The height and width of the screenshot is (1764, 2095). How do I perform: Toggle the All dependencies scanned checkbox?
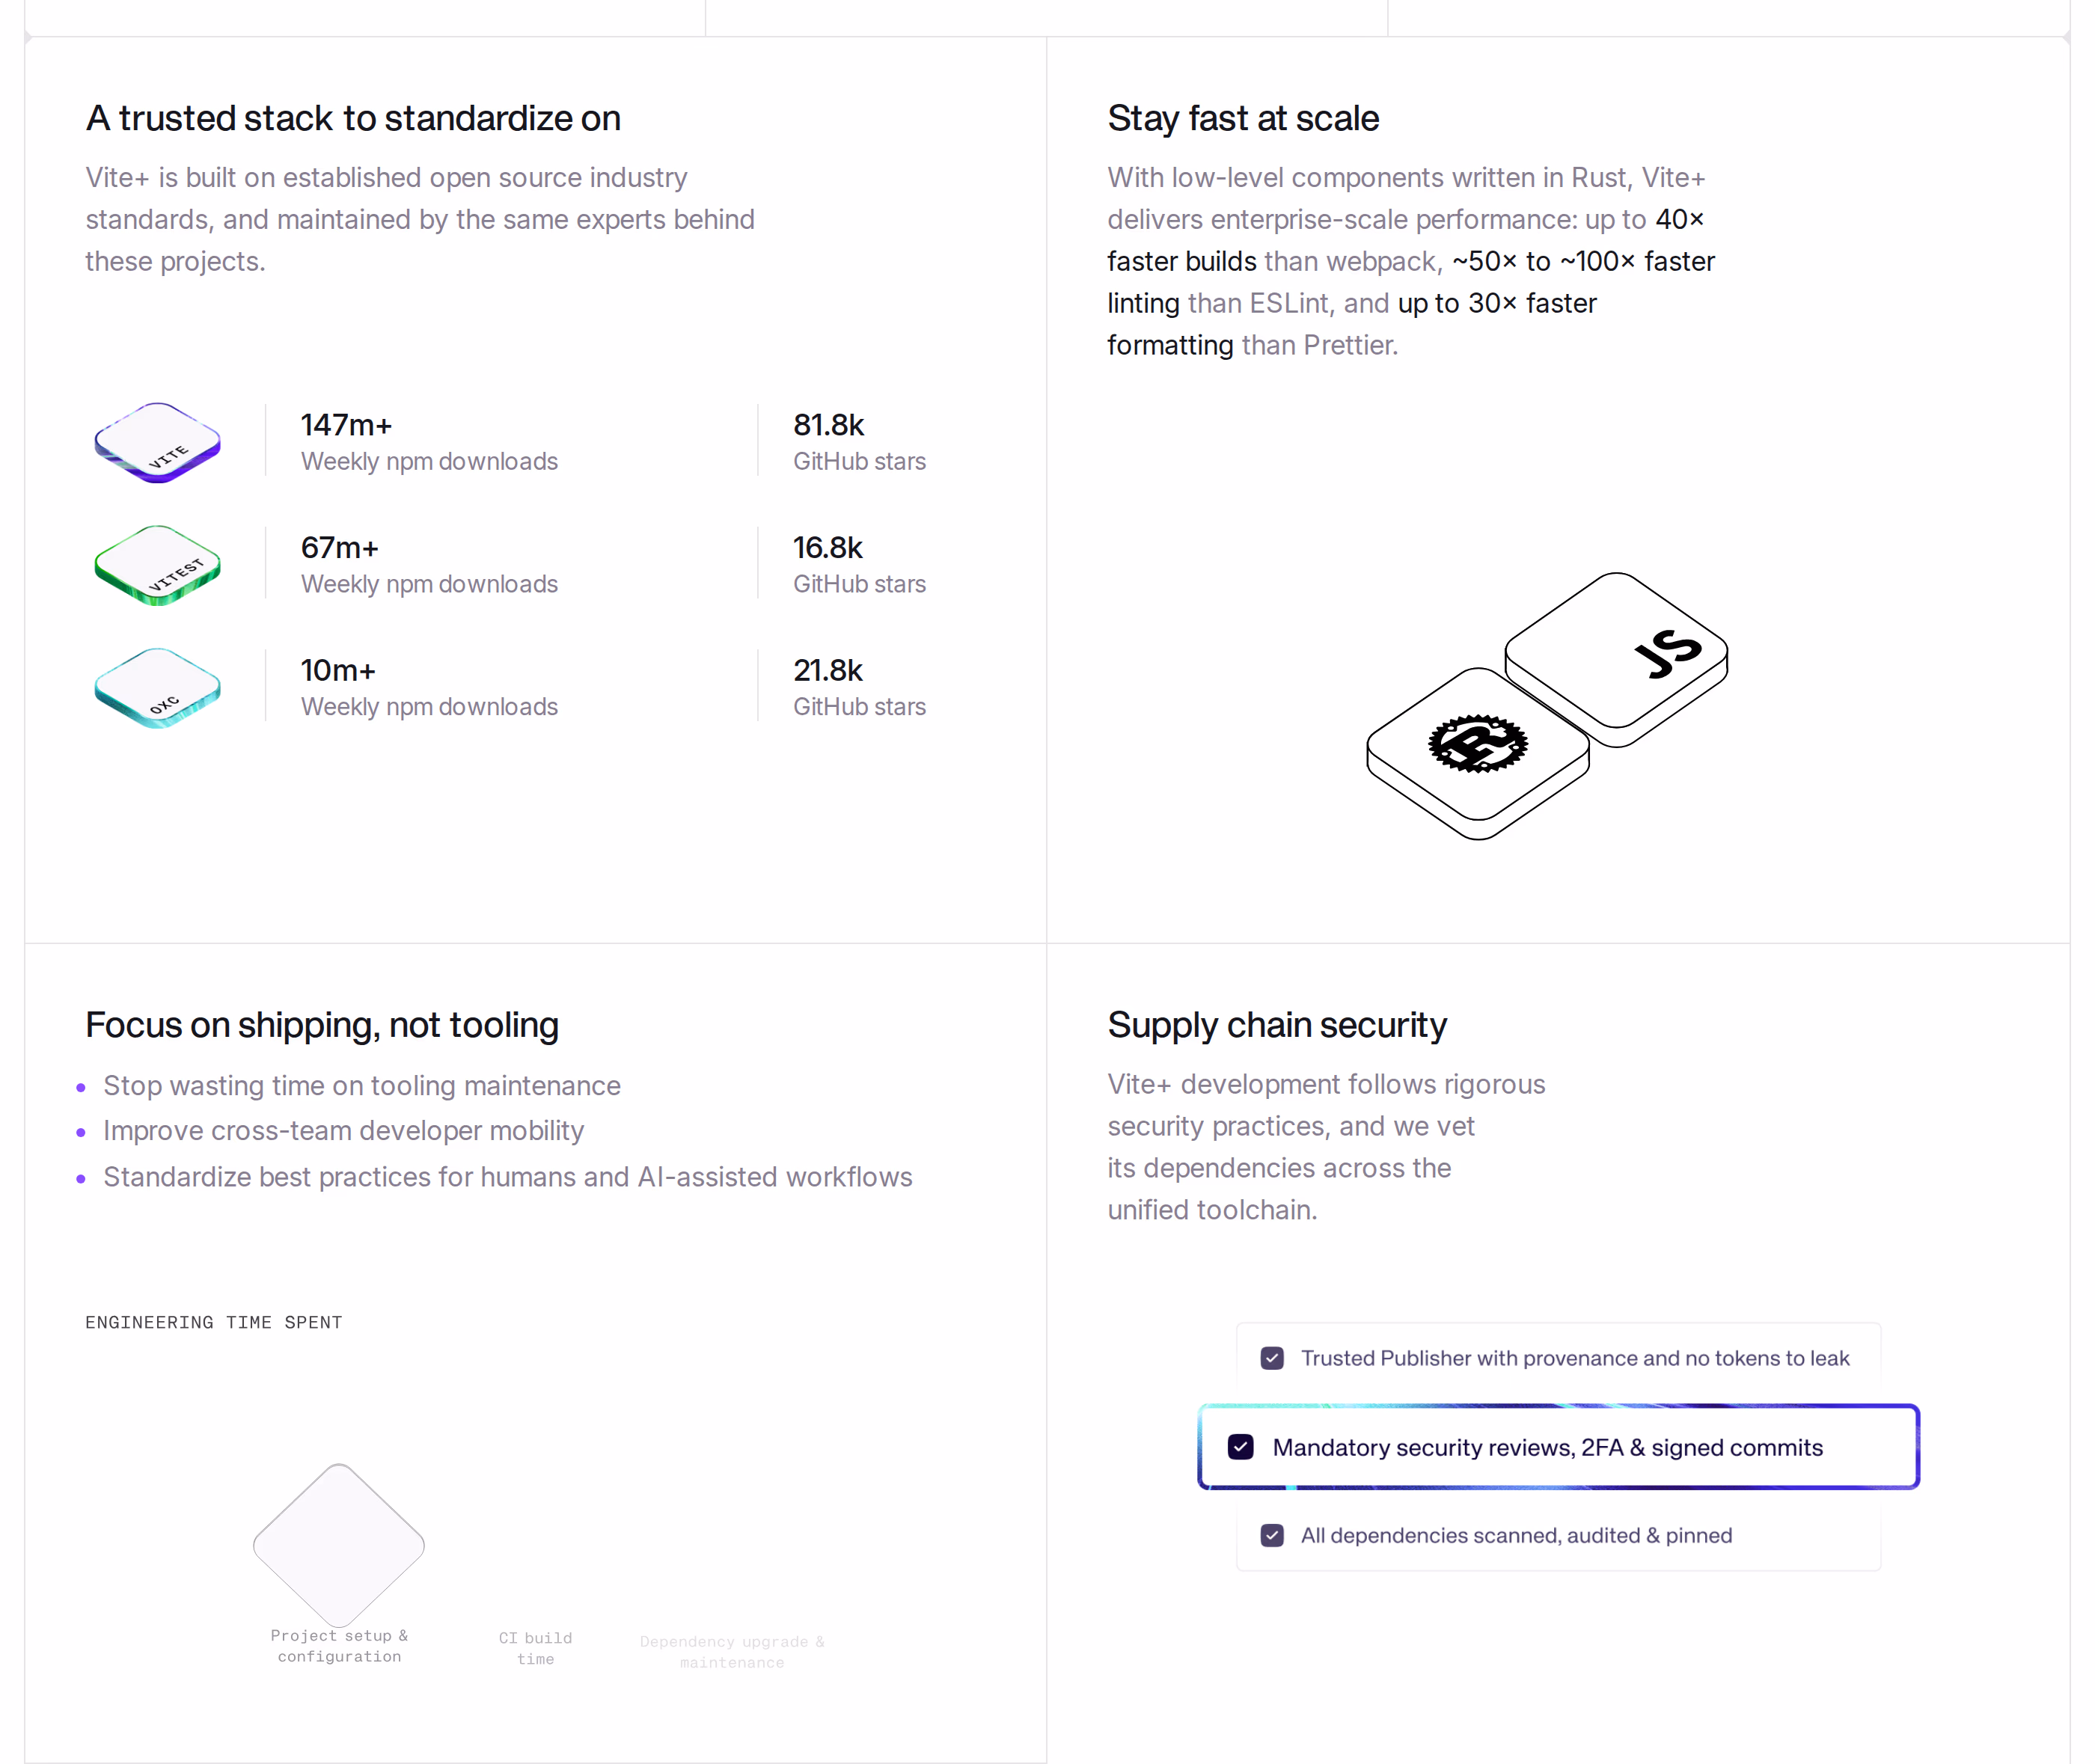point(1272,1535)
